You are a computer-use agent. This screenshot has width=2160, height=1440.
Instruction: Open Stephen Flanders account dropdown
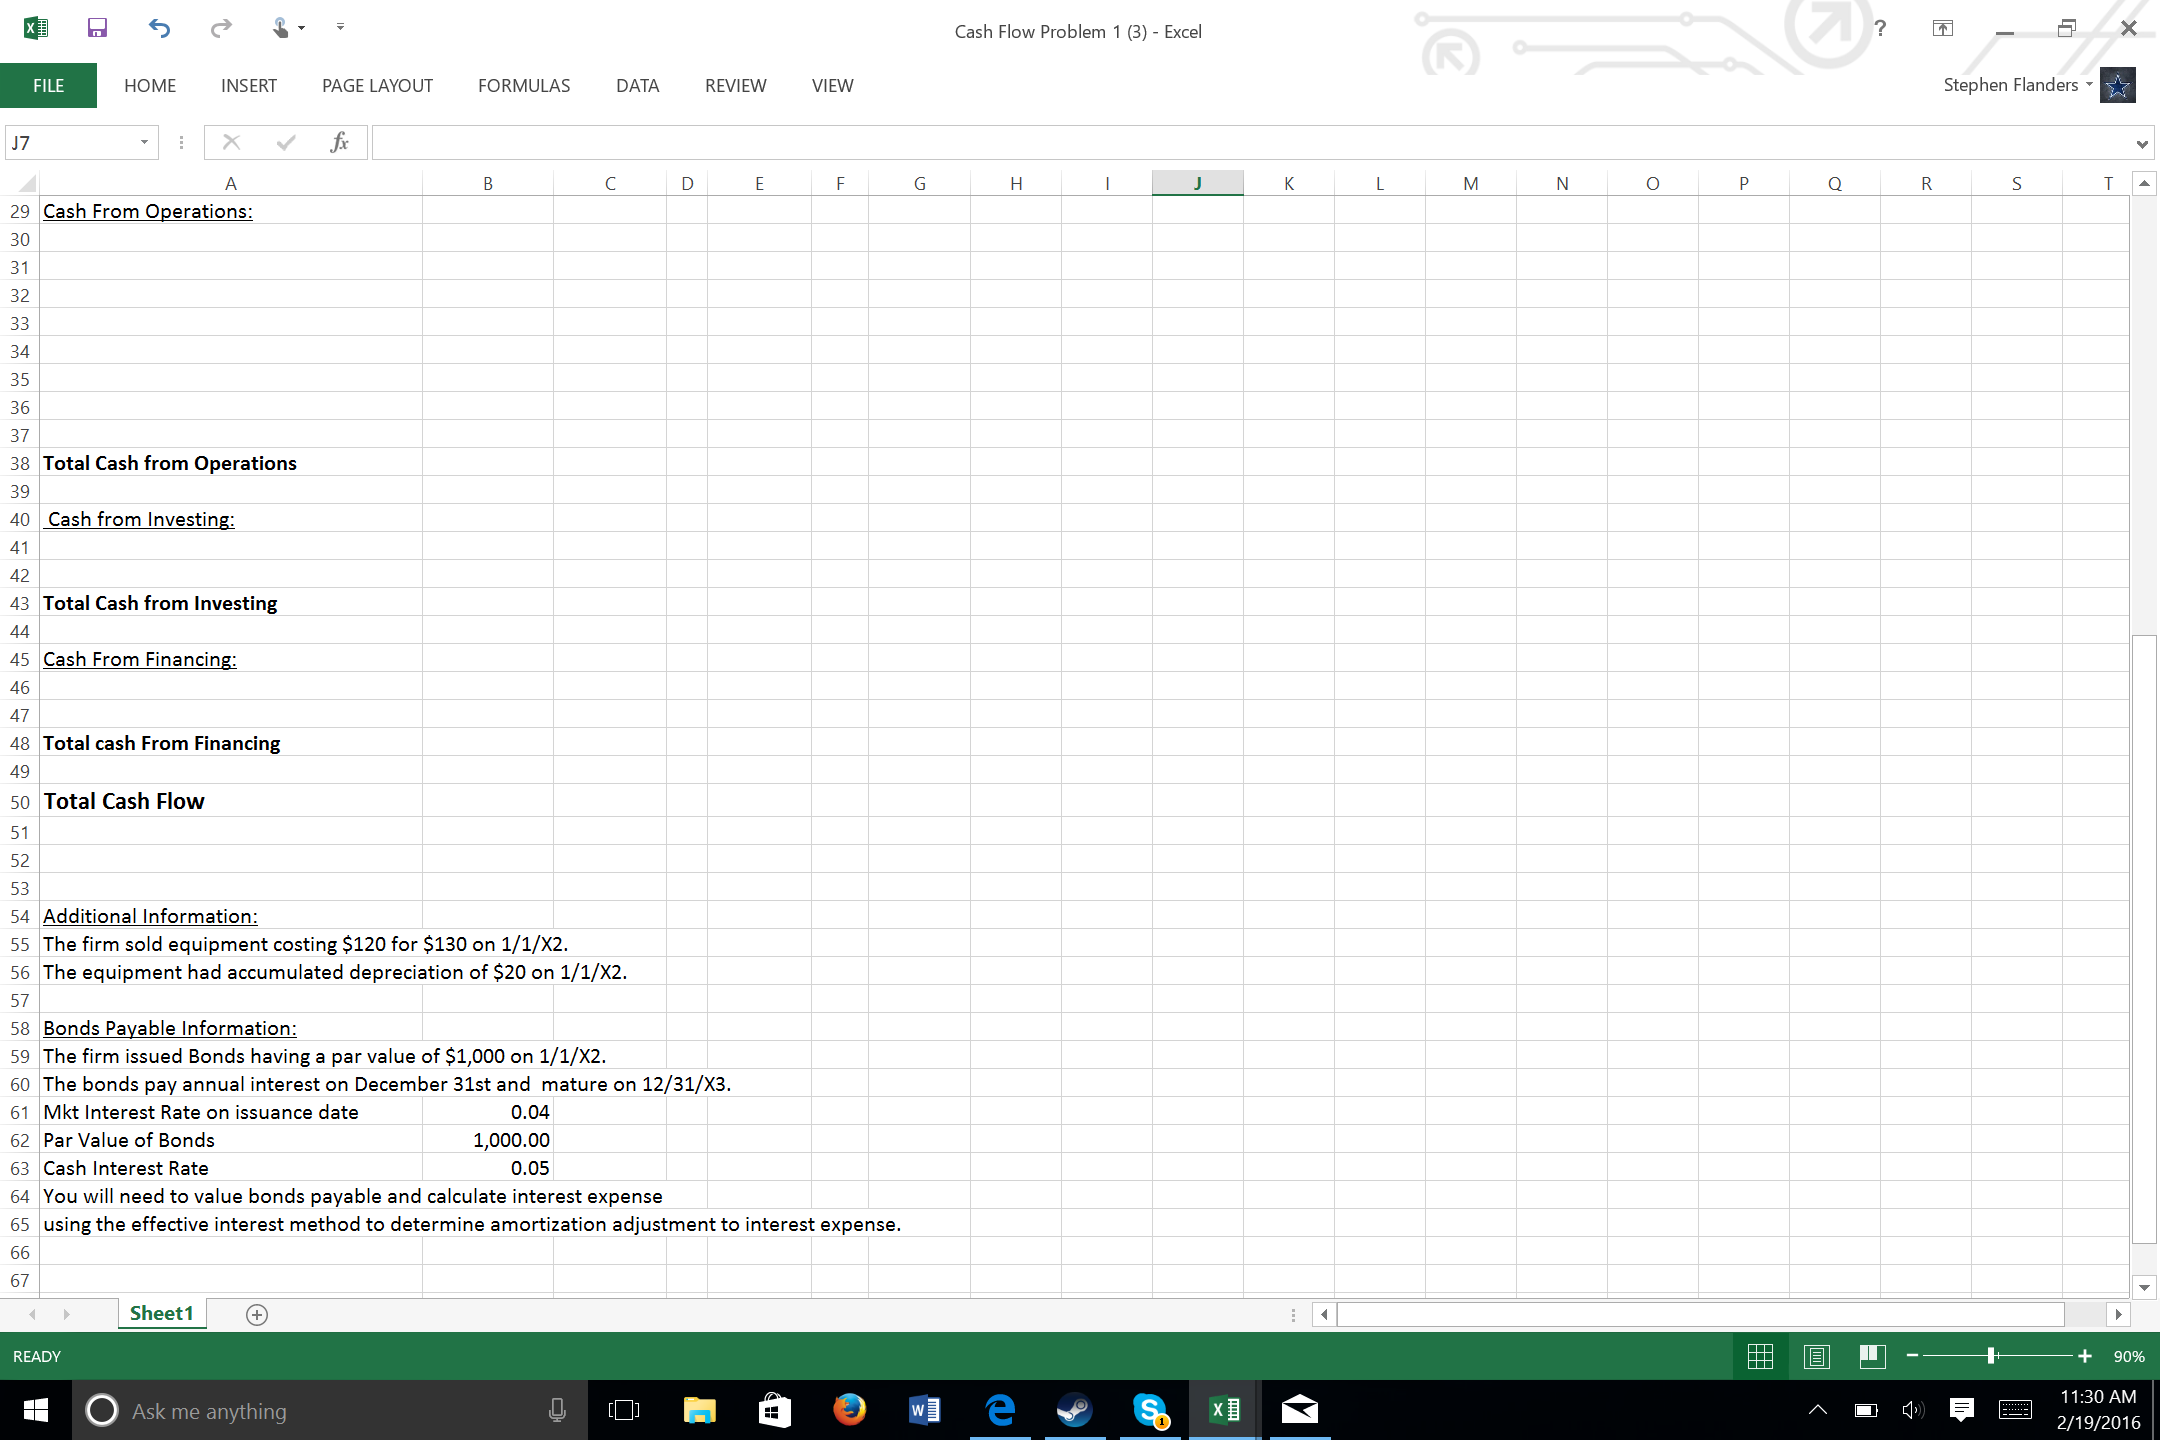tap(2017, 85)
